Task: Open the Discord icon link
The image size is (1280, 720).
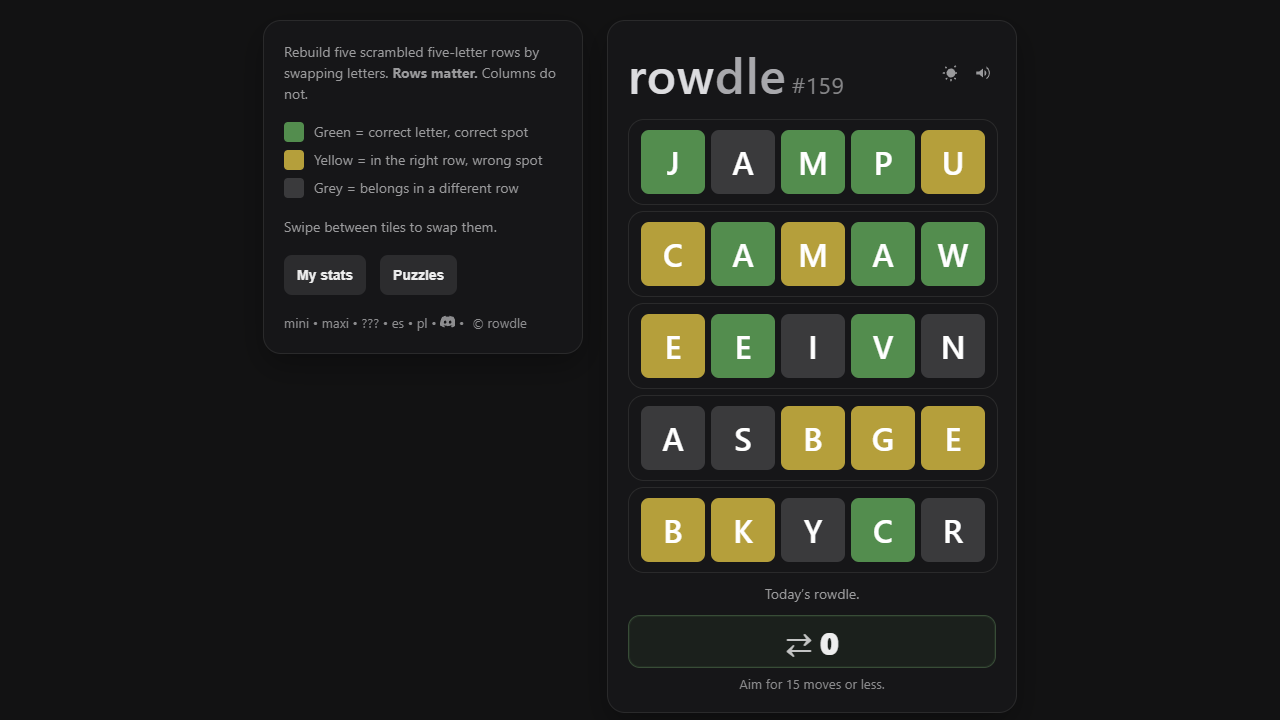Action: click(x=448, y=322)
